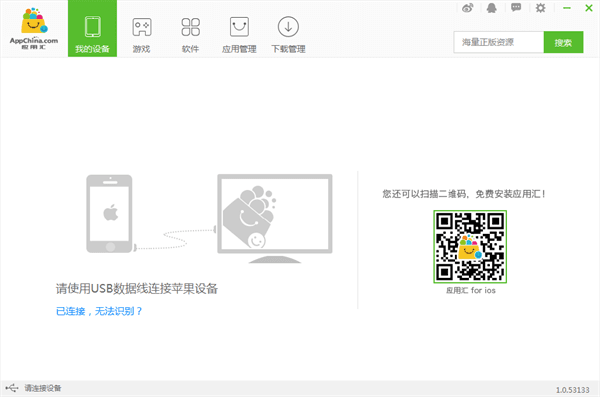The width and height of the screenshot is (600, 397).
Task: Open 已连接，无法识别？ help link
Action: [x=99, y=311]
